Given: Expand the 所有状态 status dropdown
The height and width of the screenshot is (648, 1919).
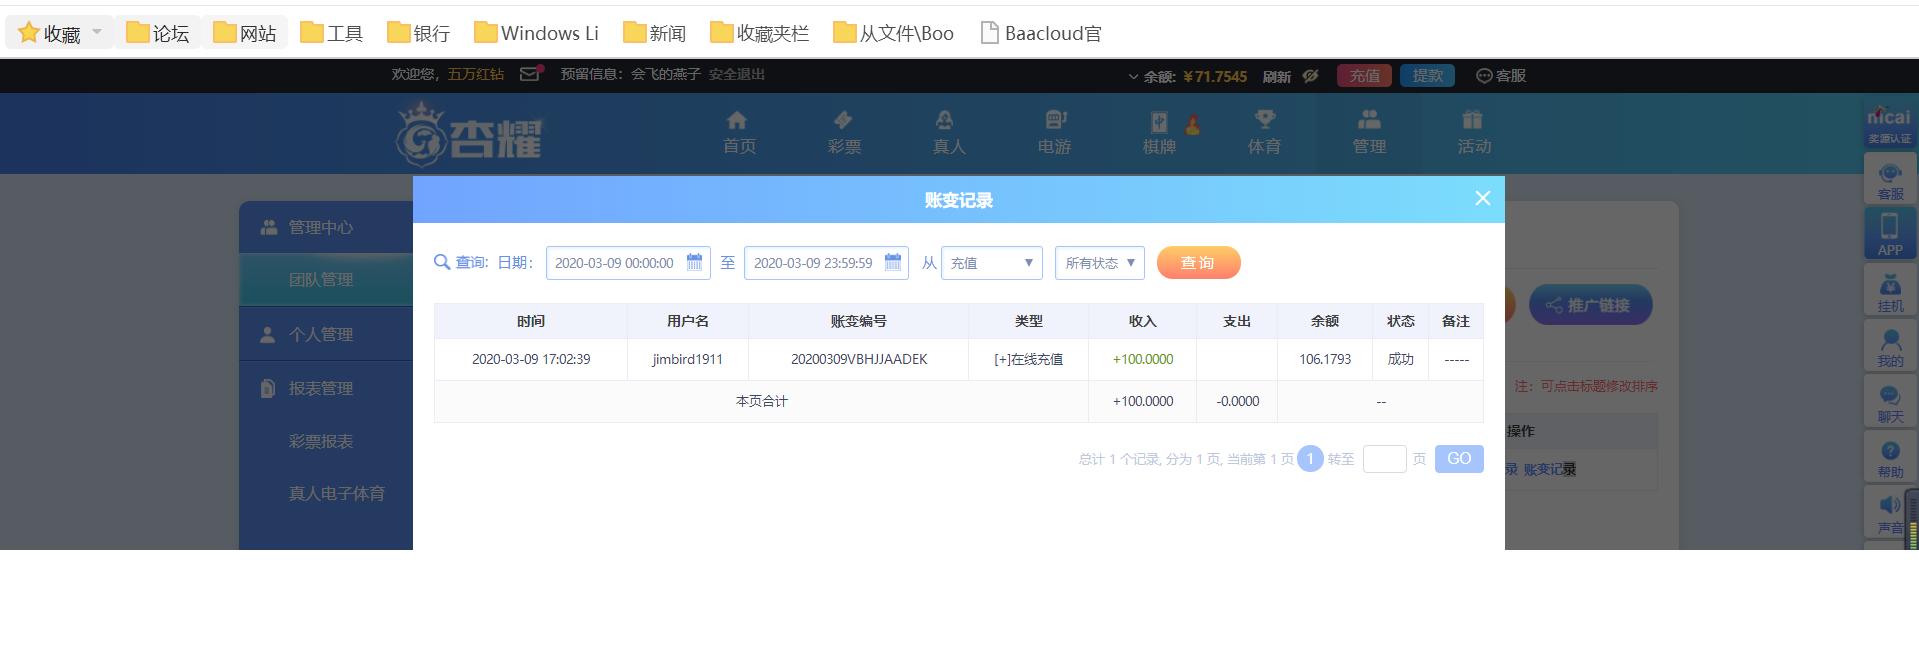Looking at the screenshot, I should 1099,263.
